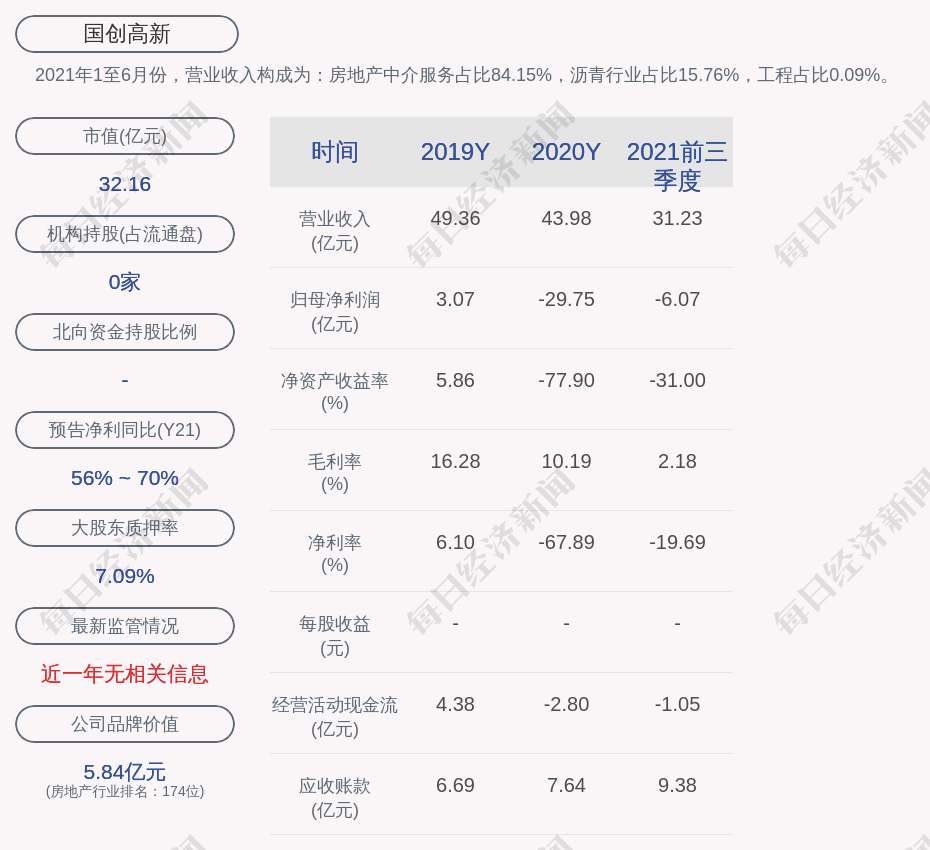Click the 最新监管情况 label pill

(125, 626)
